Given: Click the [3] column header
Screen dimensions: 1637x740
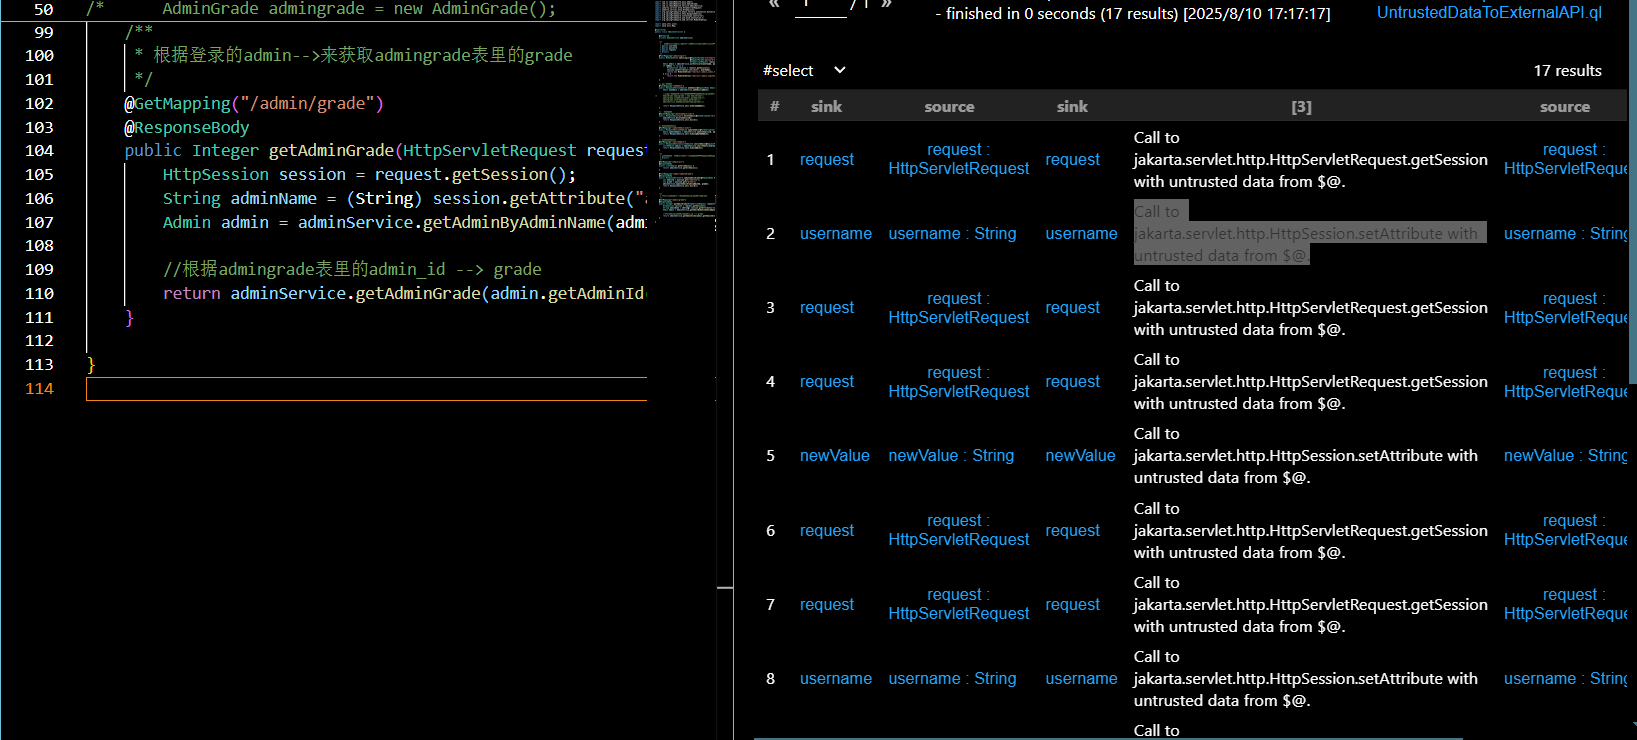Looking at the screenshot, I should (x=1301, y=107).
